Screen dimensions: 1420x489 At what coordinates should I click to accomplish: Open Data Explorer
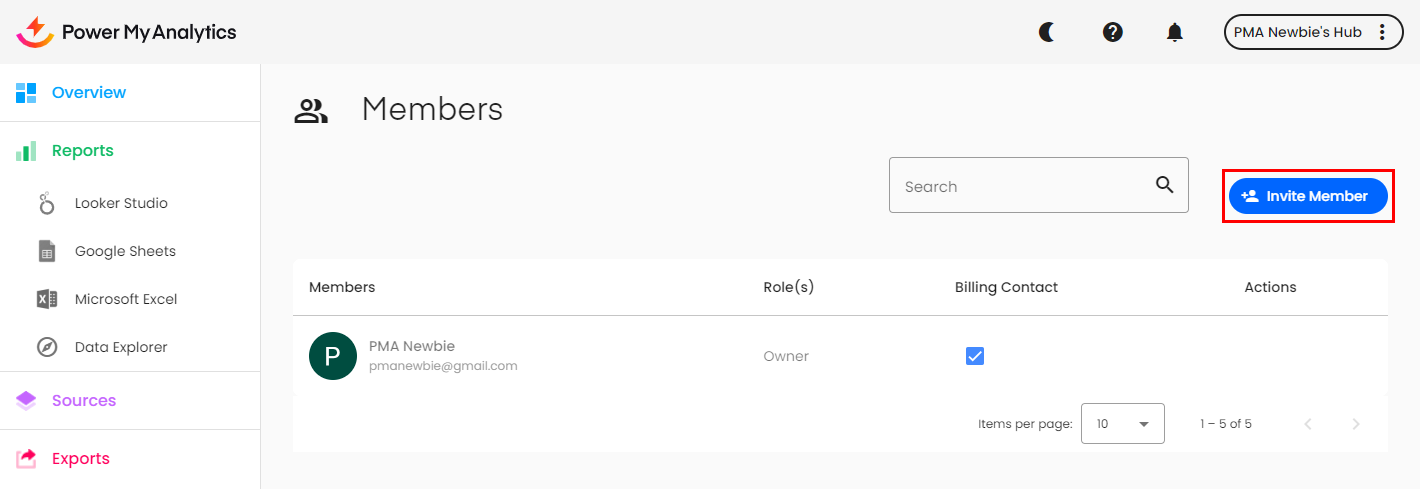coord(121,347)
